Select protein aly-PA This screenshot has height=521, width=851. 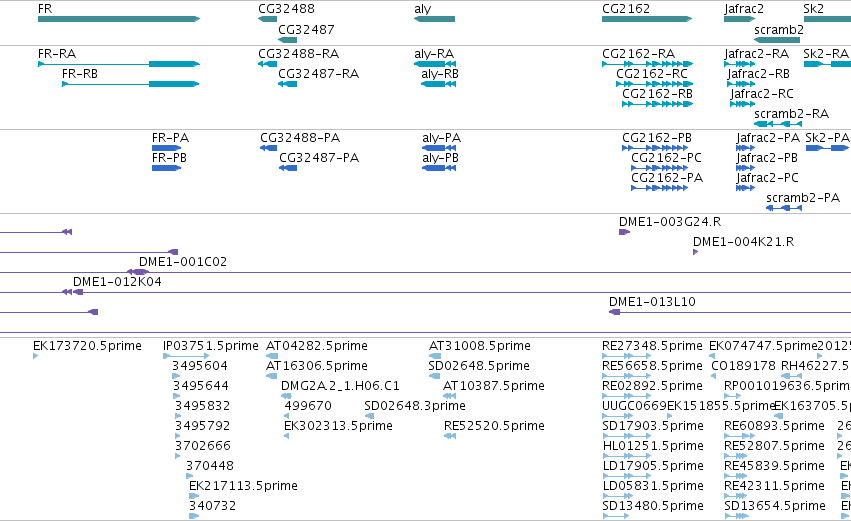point(439,148)
